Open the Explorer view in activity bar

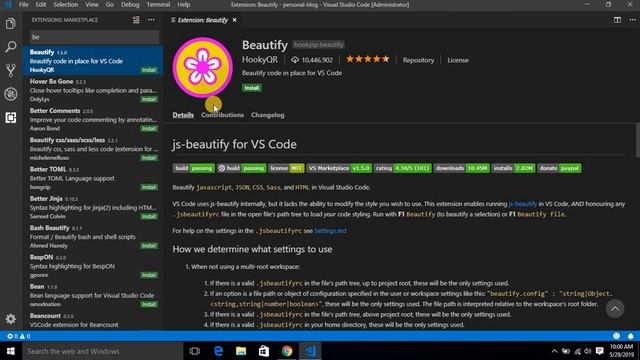[11, 24]
